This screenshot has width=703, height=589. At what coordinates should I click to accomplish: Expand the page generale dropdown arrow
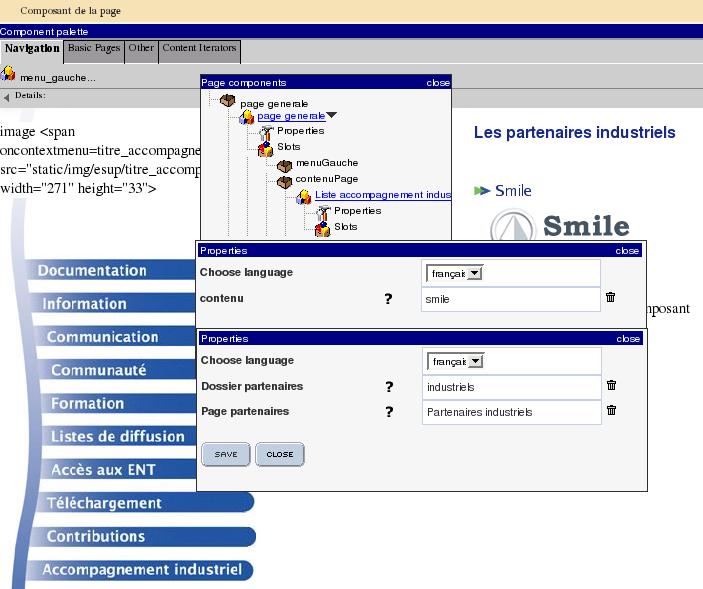[x=332, y=116]
